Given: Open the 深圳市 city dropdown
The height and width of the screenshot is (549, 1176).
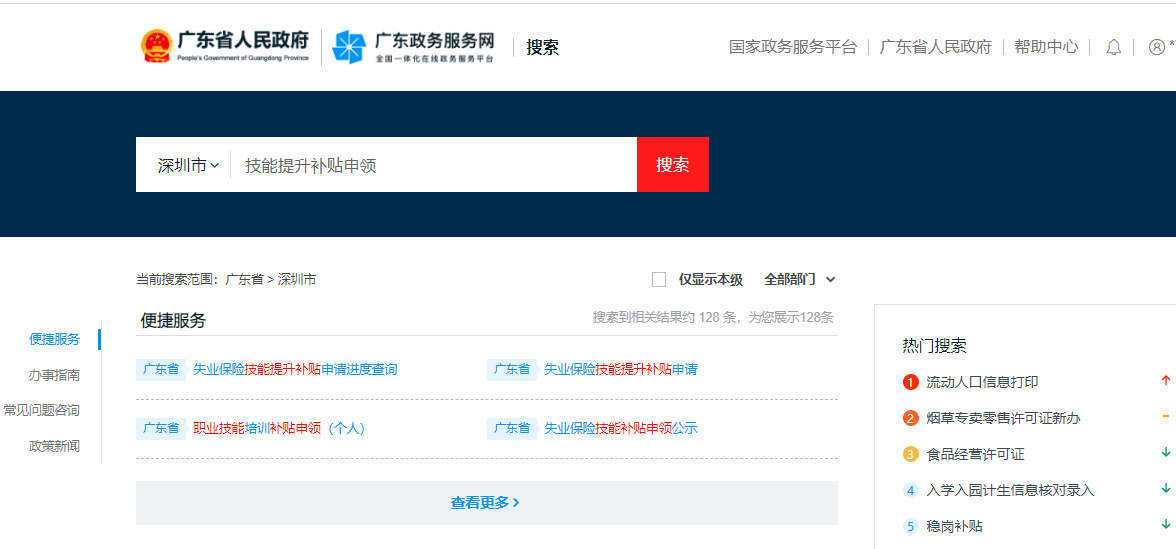Looking at the screenshot, I should (188, 166).
